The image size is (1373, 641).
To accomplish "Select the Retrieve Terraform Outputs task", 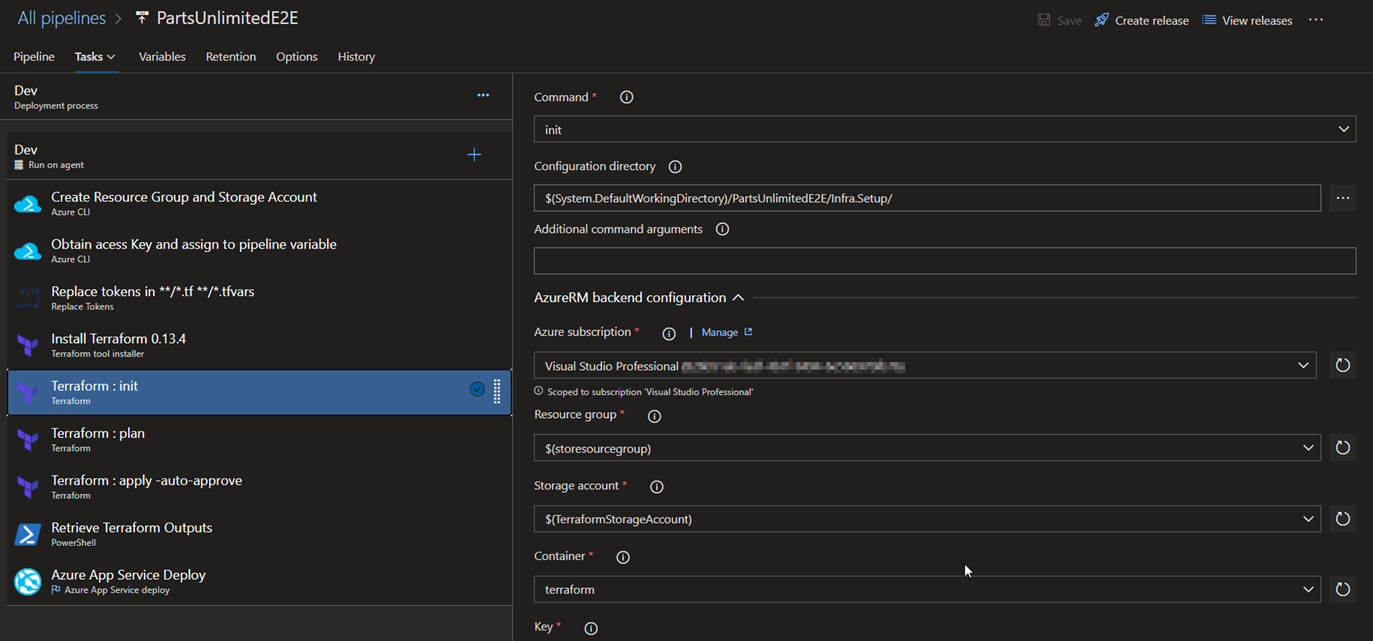I will tap(259, 534).
